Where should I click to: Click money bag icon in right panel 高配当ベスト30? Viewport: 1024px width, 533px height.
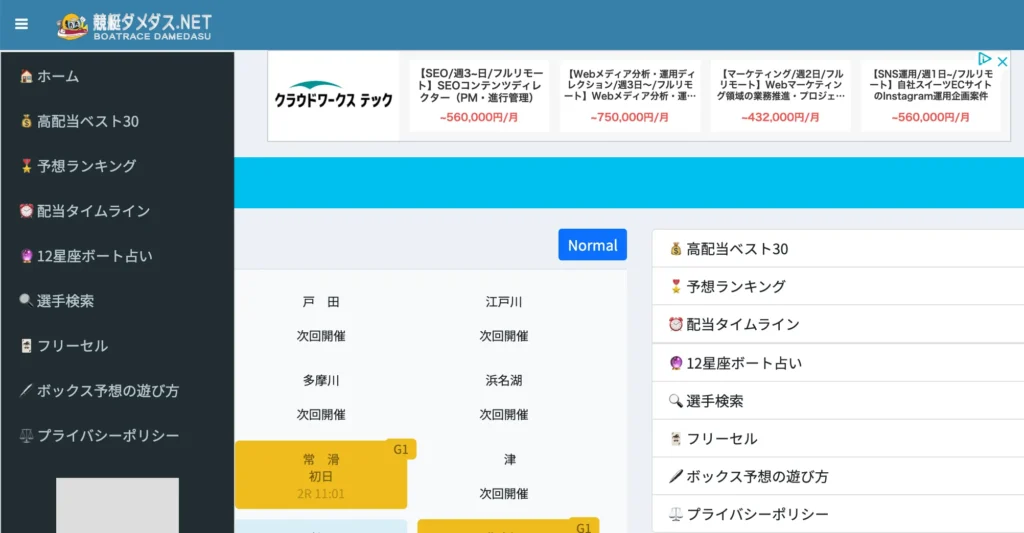(x=676, y=249)
